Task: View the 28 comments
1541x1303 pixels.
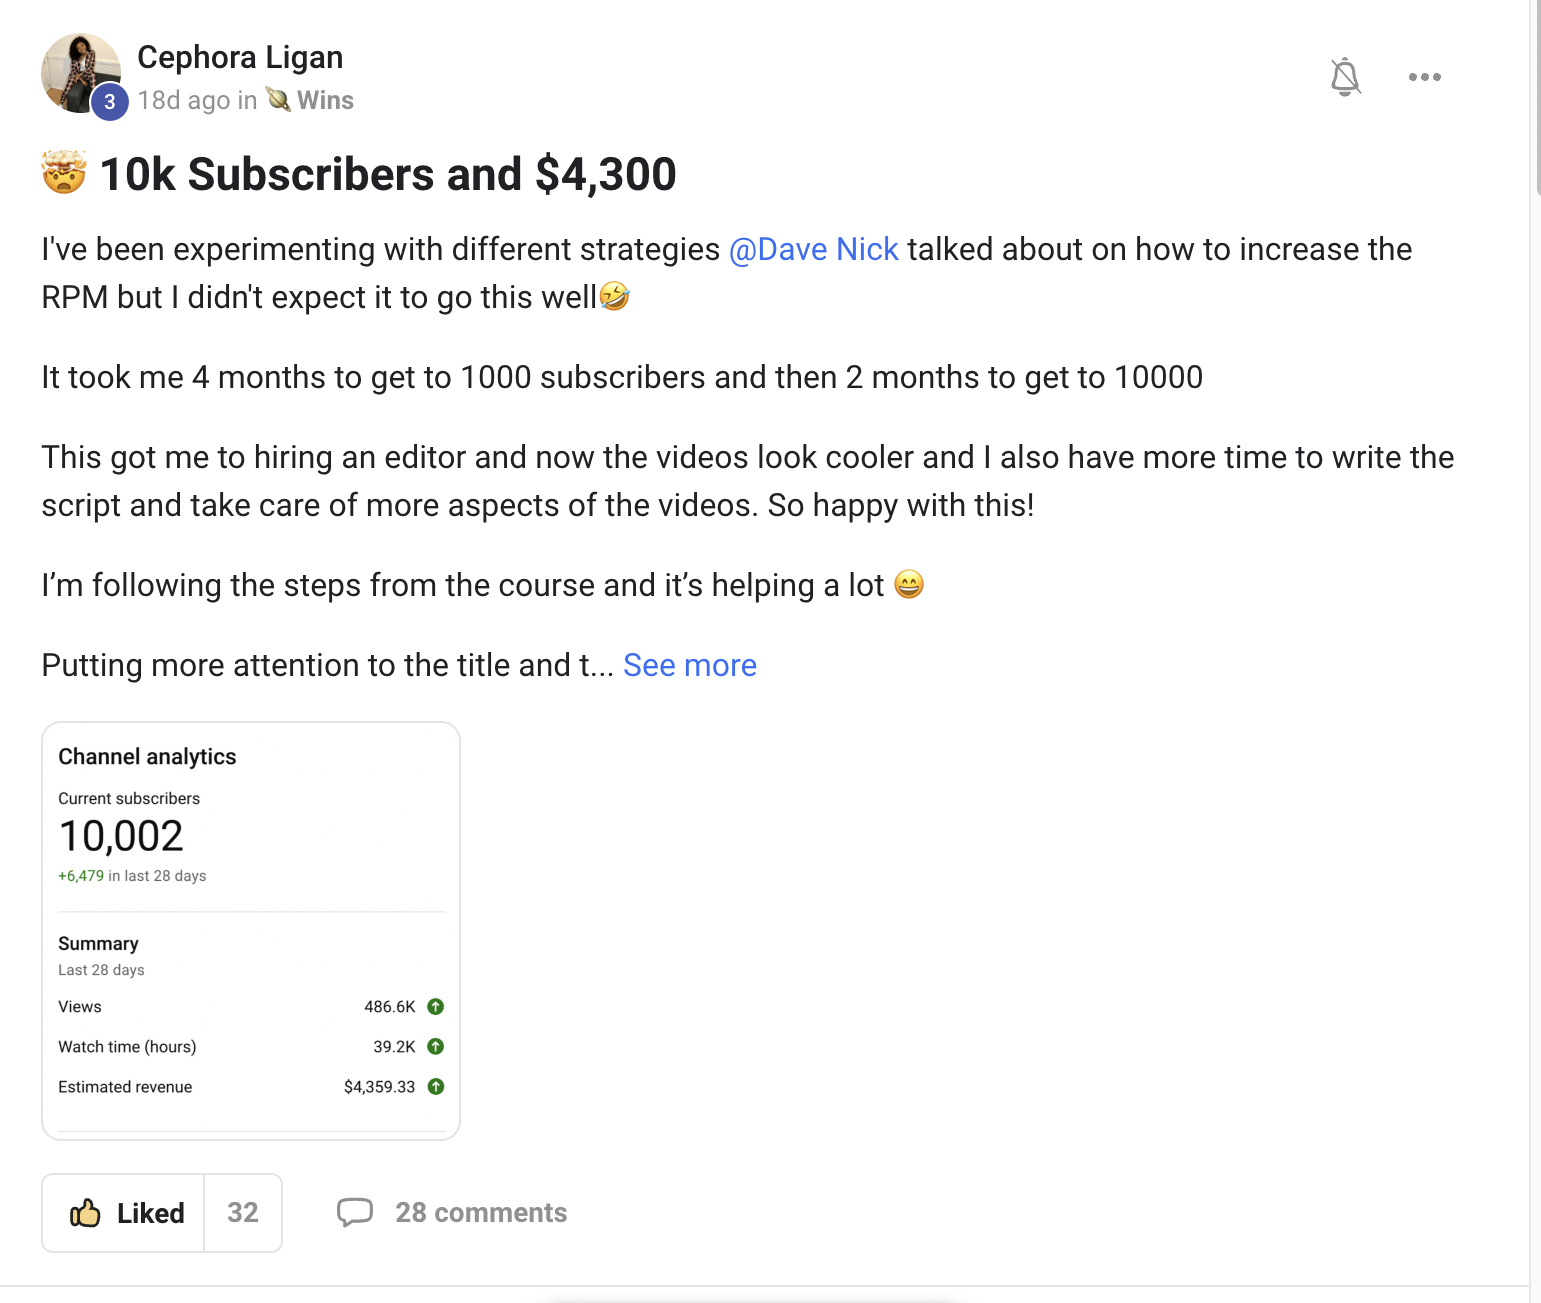Action: click(481, 1213)
